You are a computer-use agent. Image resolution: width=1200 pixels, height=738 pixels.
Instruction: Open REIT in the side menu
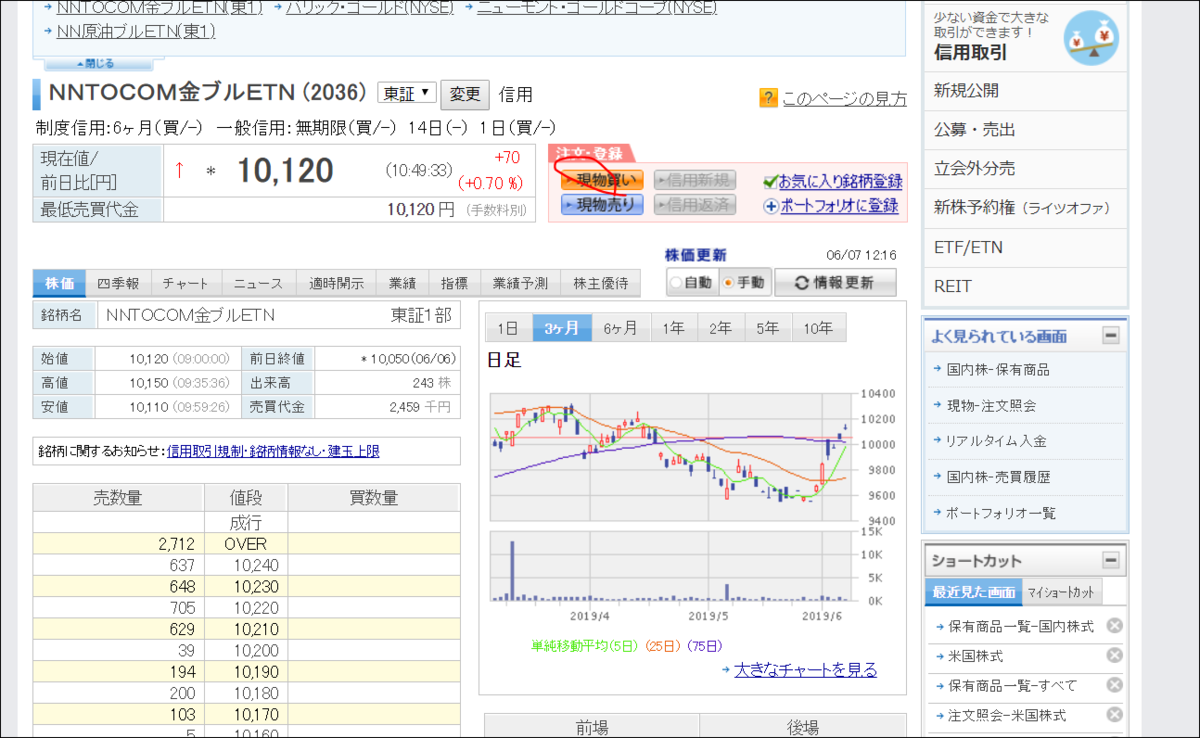pos(1026,286)
